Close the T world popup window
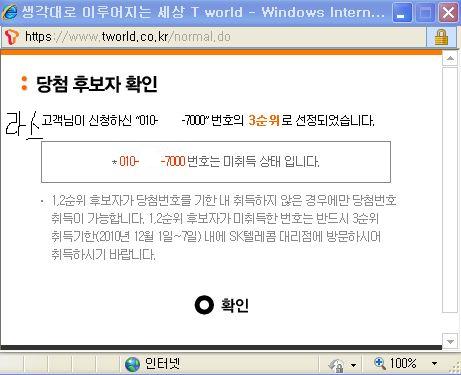This screenshot has height=375, width=461. point(448,13)
